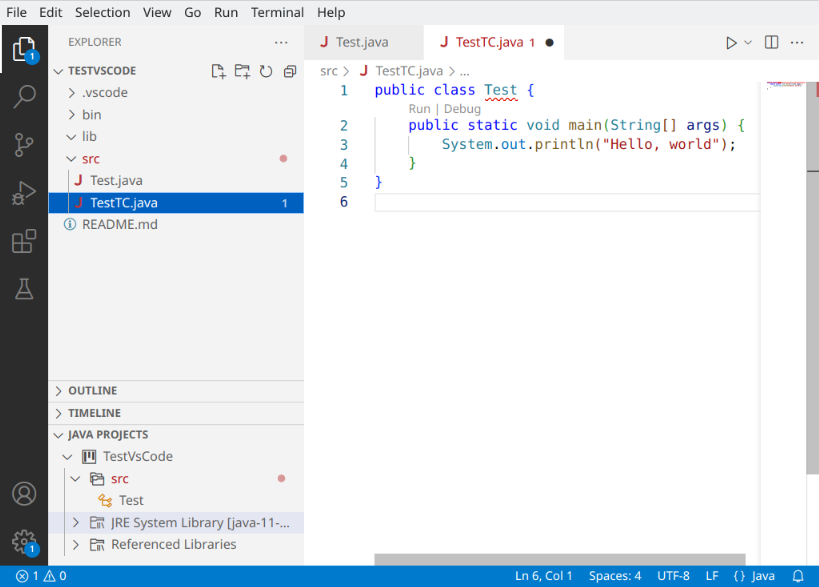Open the Go menu
This screenshot has height=587, width=819.
(x=193, y=13)
